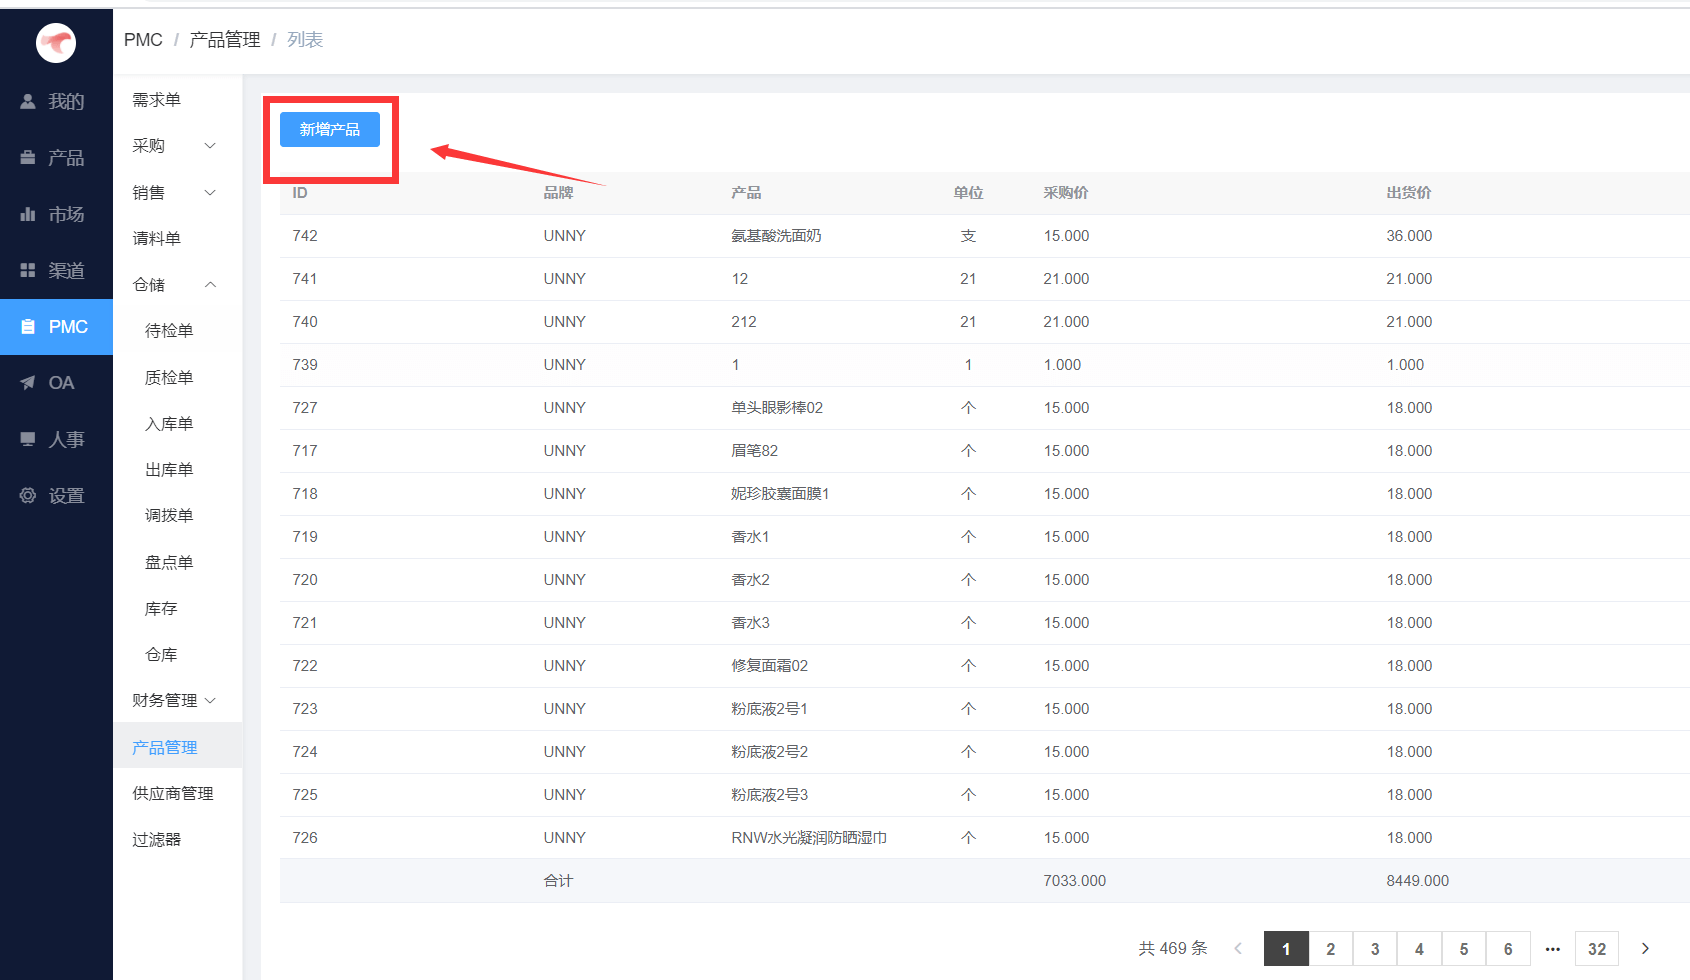Viewport: 1690px width, 980px height.
Task: Jump to last page 32
Action: click(x=1597, y=949)
